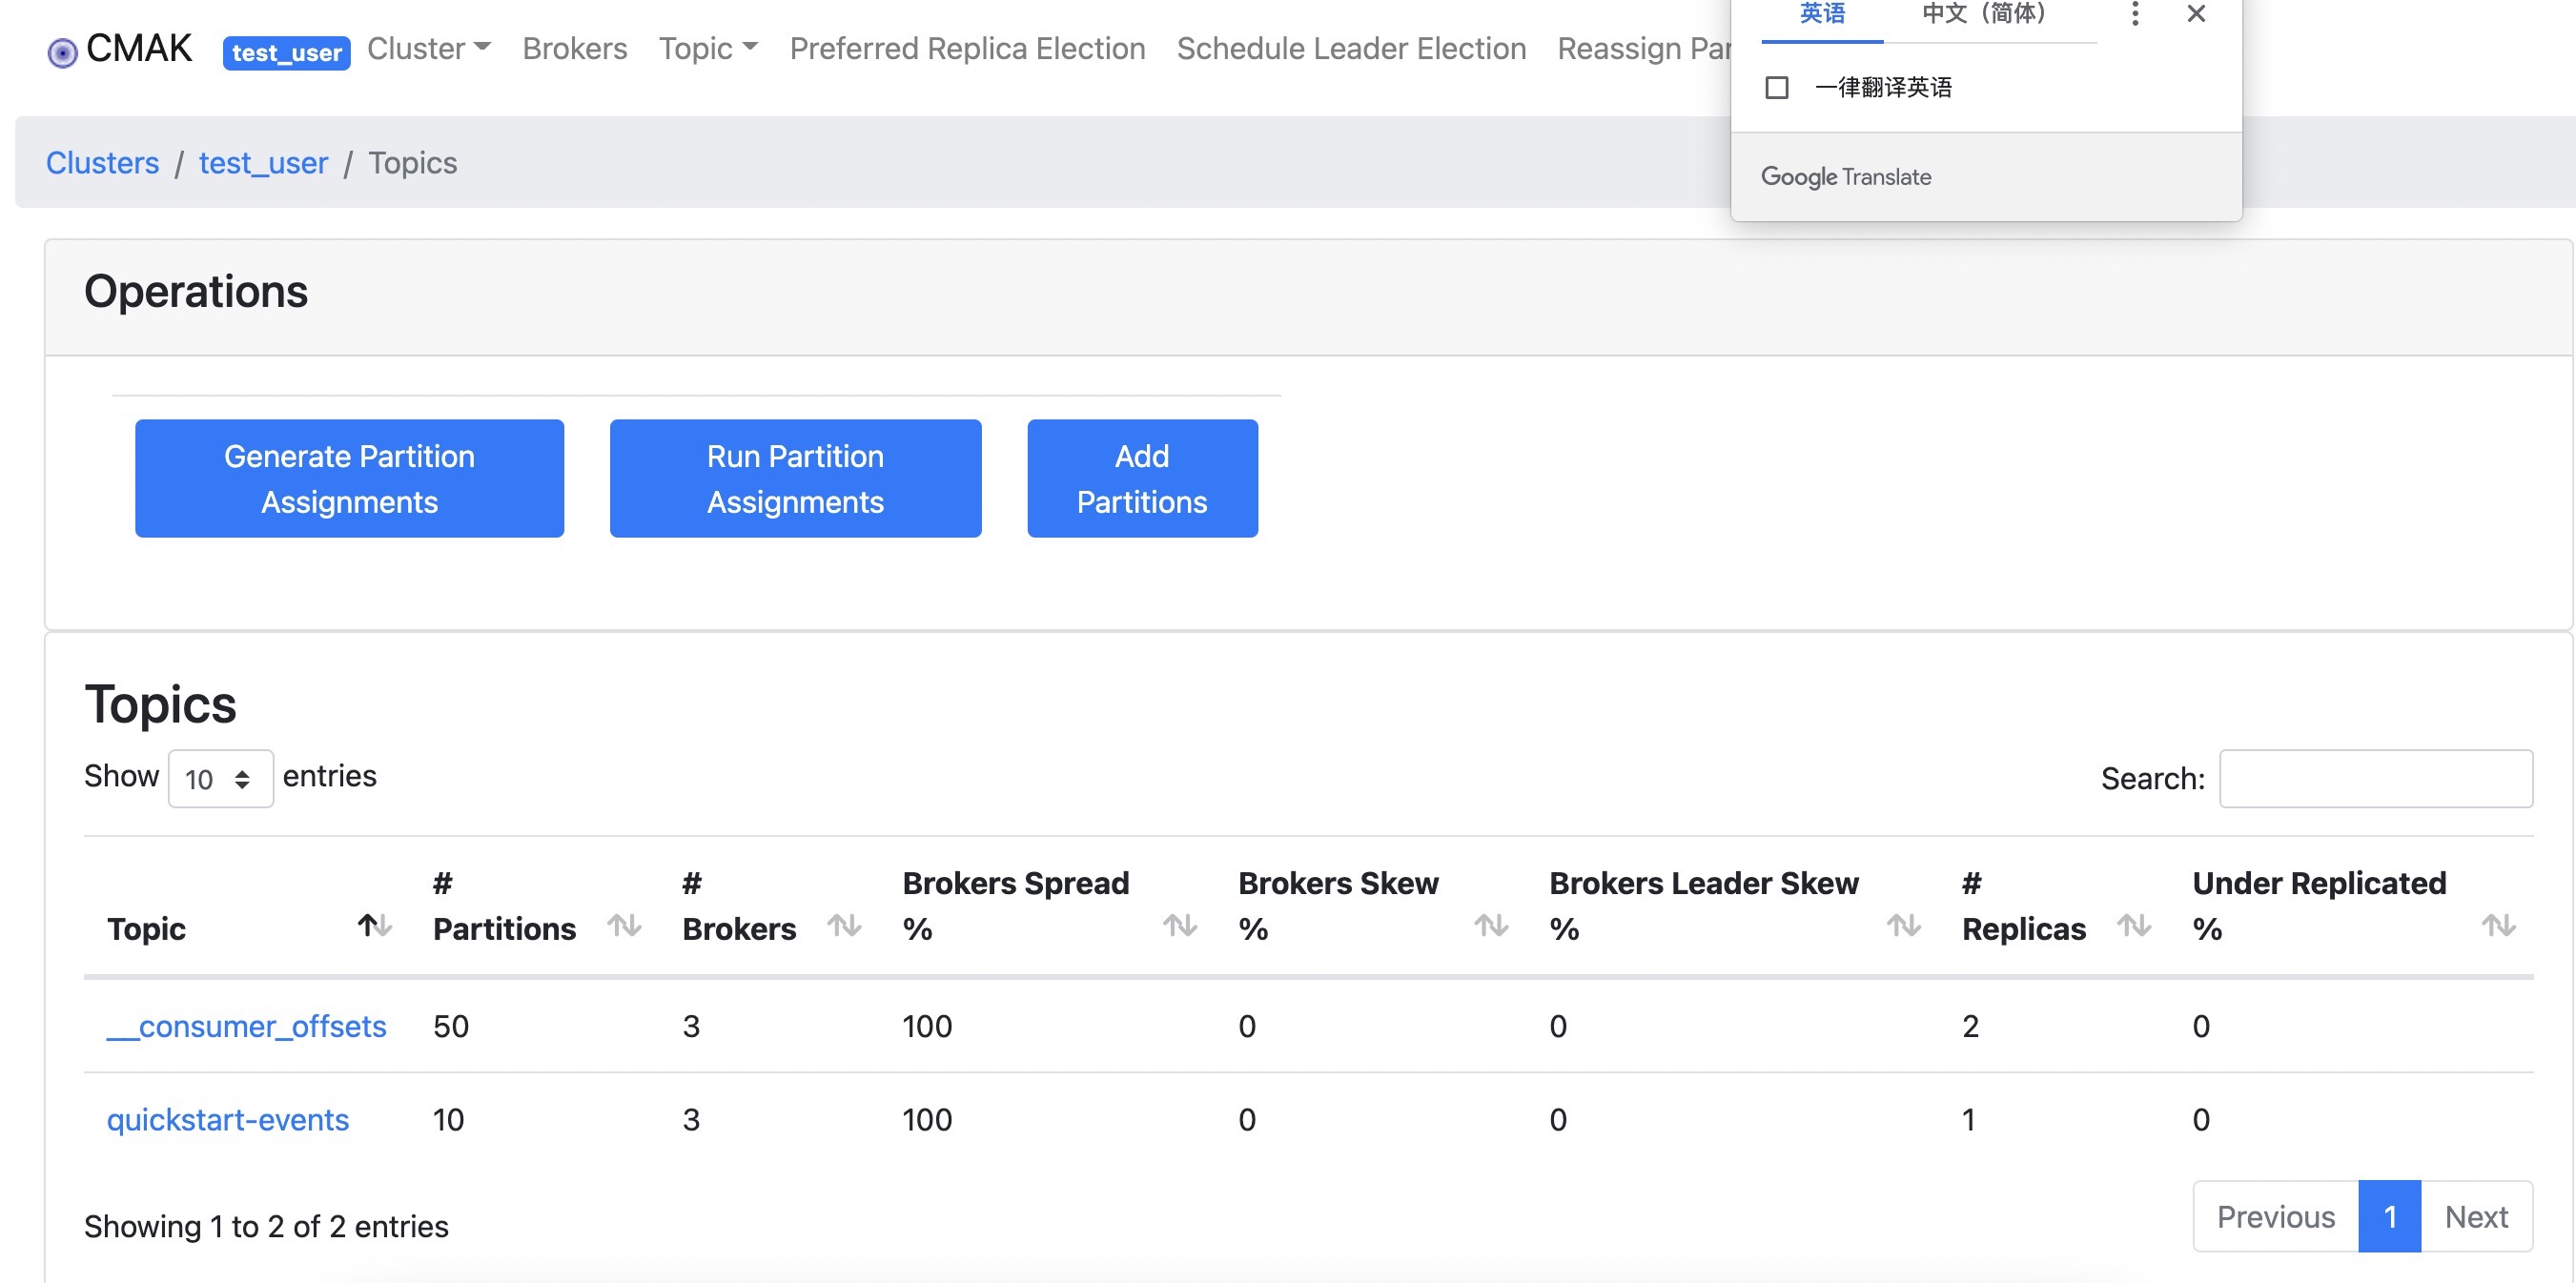Screen dimensions: 2576x1283
Task: Sort by Brokers Skew % arrows
Action: pyautogui.click(x=1491, y=925)
